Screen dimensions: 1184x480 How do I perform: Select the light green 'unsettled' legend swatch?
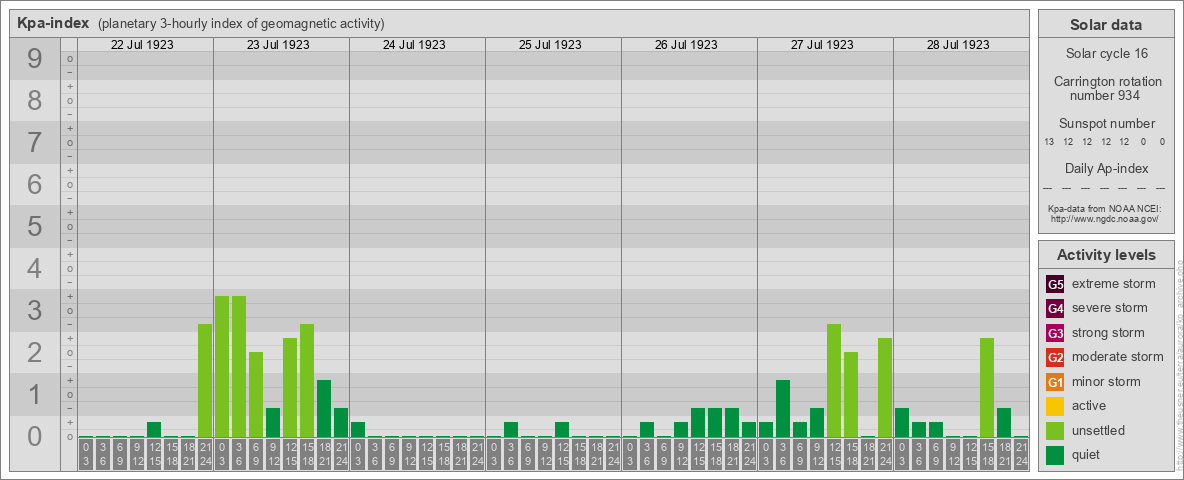(x=1055, y=430)
